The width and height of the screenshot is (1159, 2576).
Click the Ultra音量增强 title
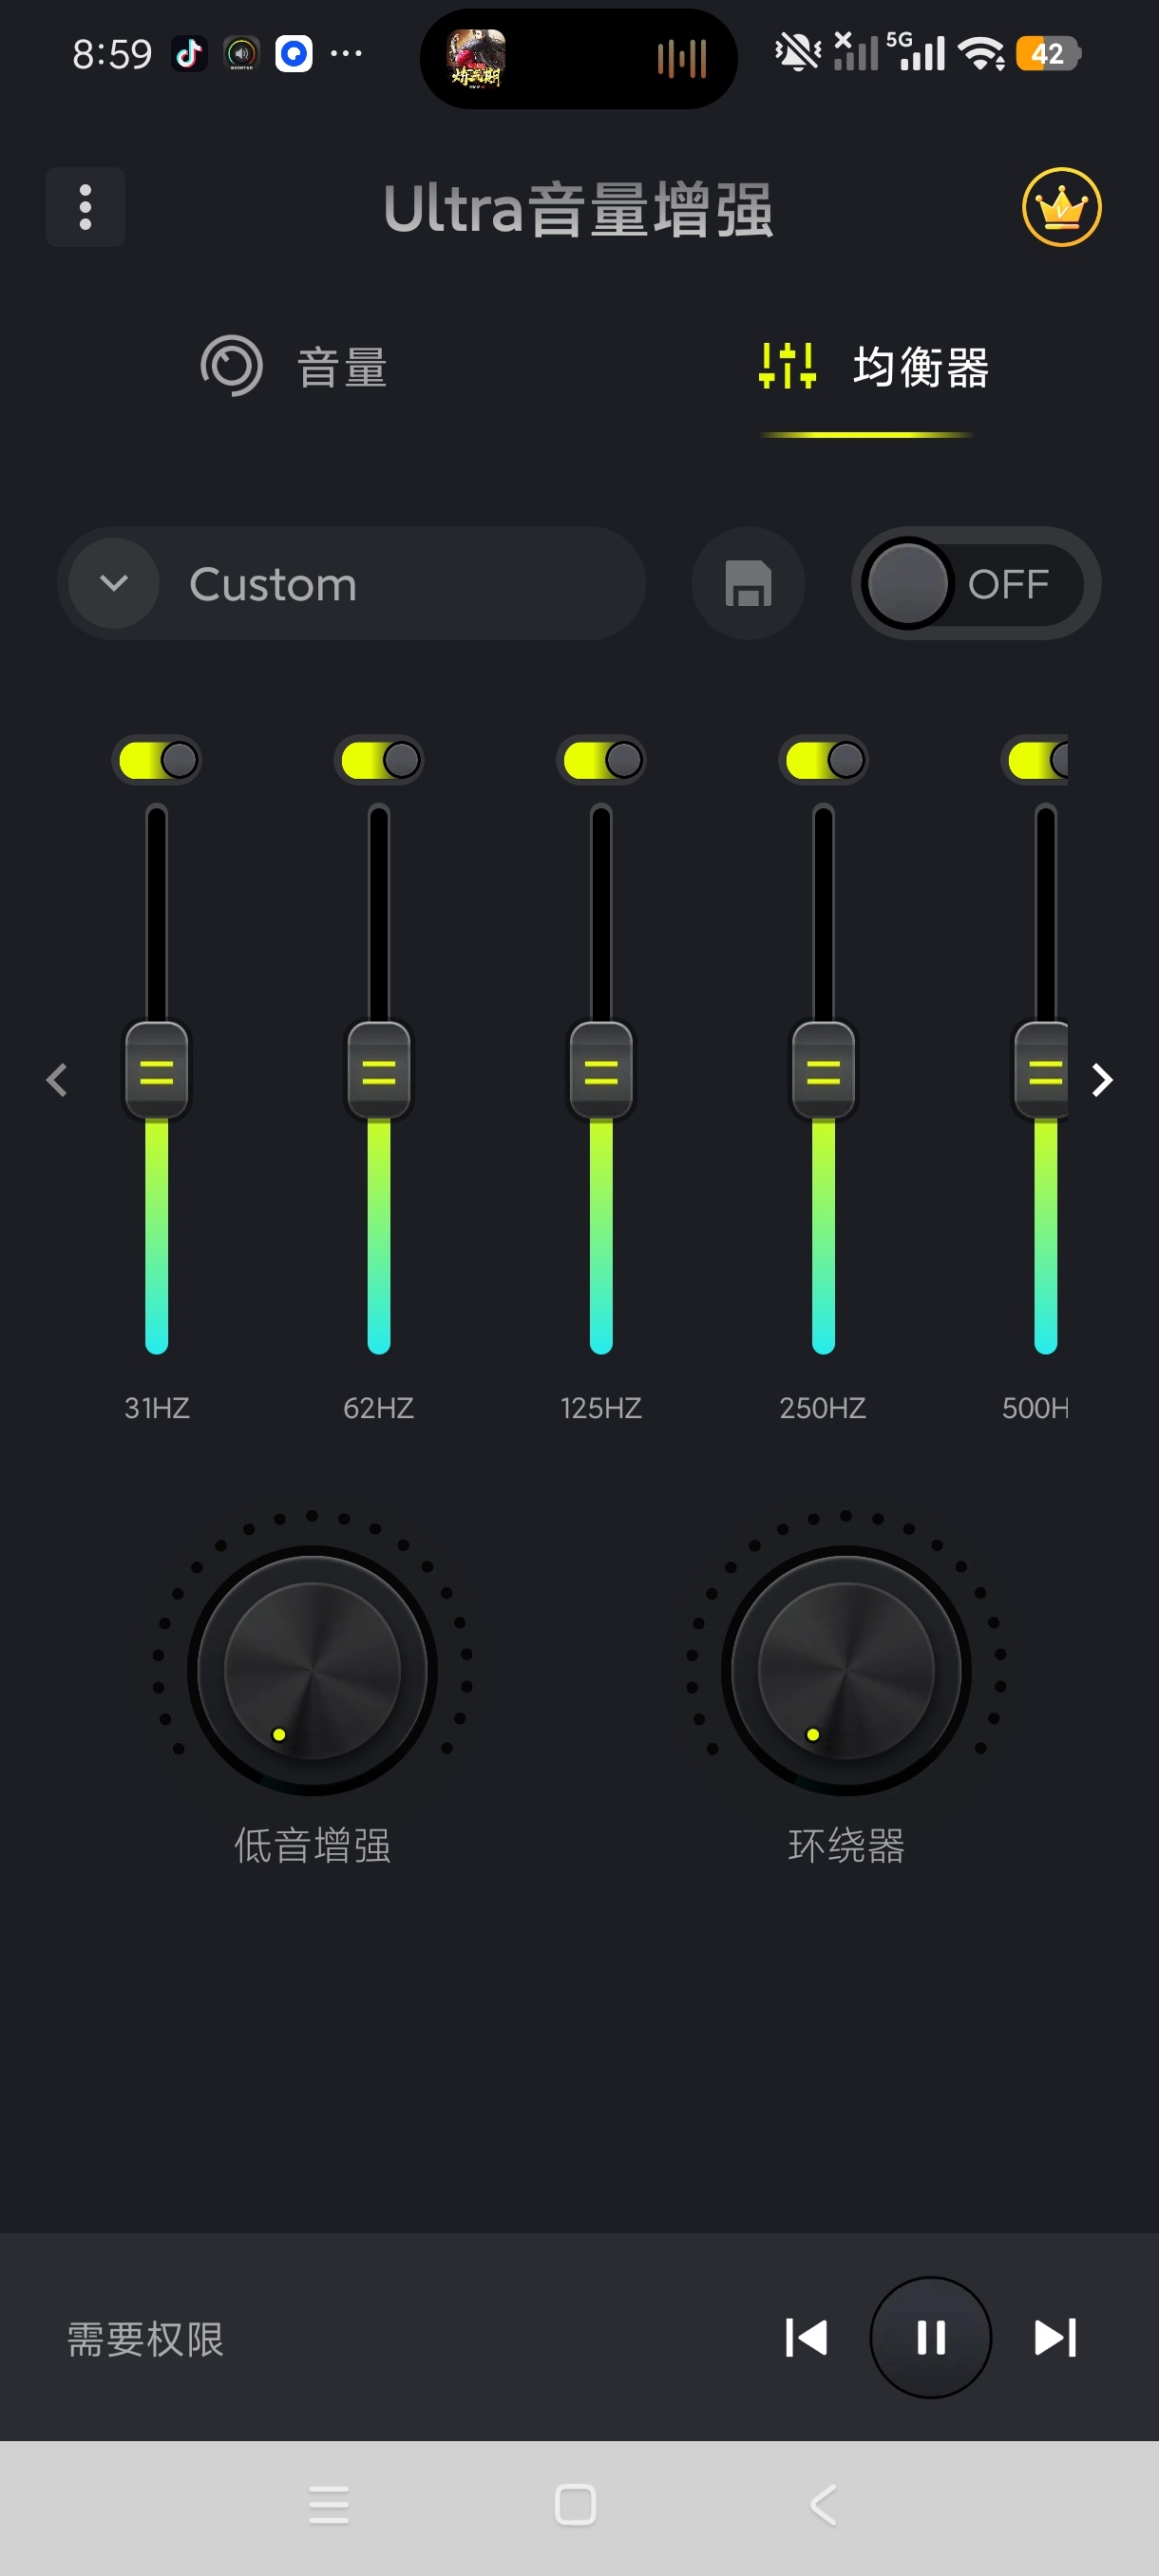pos(578,209)
